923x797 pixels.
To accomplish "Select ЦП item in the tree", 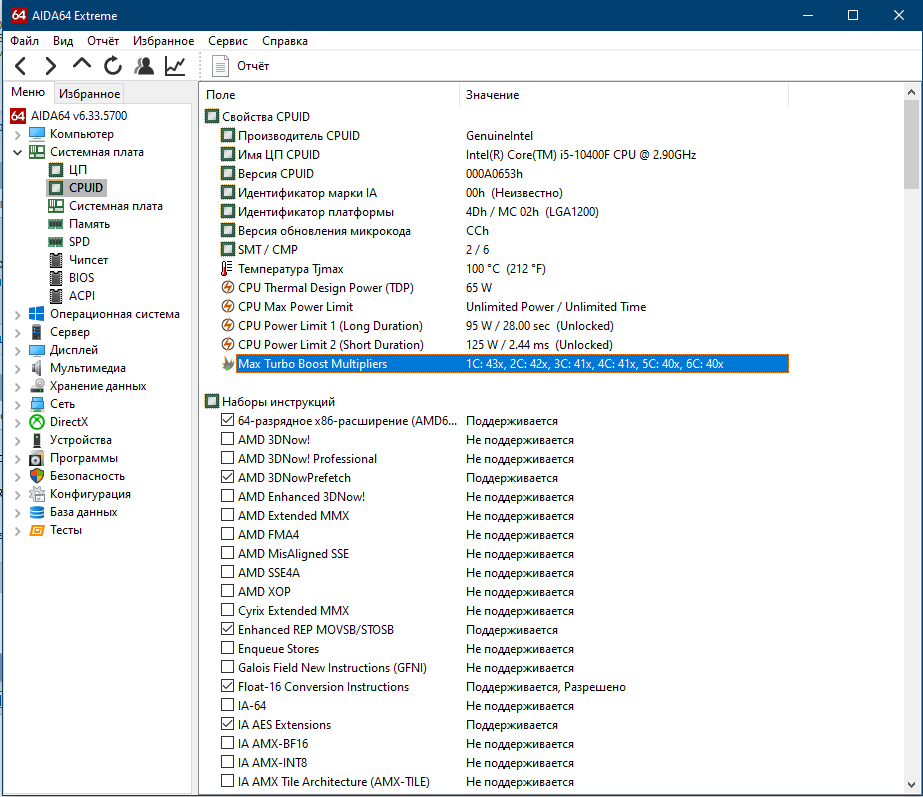I will [78, 170].
